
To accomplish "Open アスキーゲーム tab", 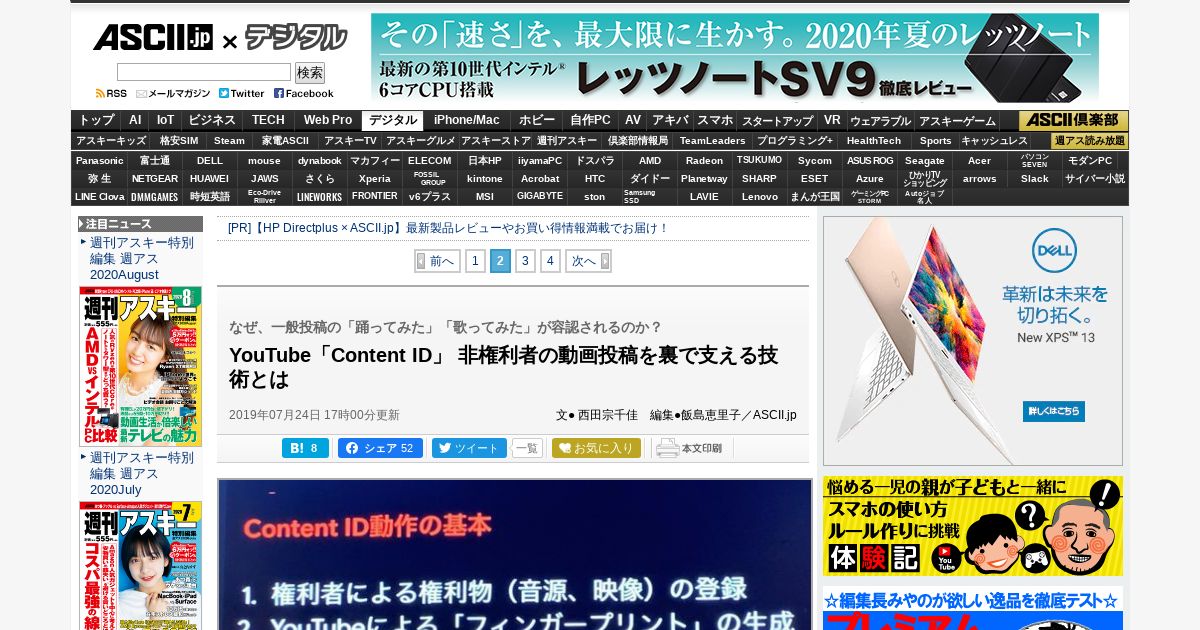I will pos(957,121).
